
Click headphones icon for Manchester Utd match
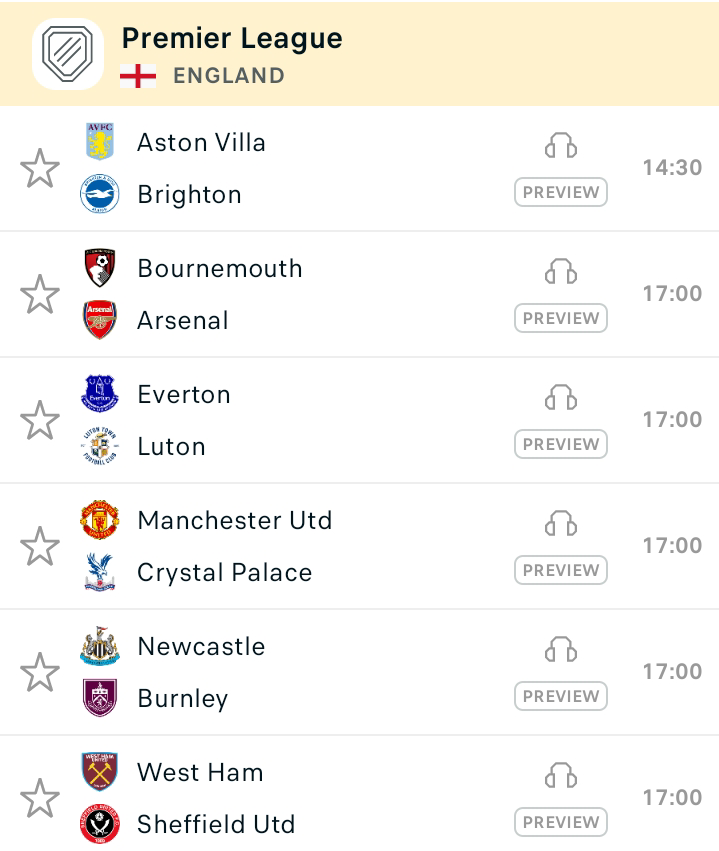561,523
